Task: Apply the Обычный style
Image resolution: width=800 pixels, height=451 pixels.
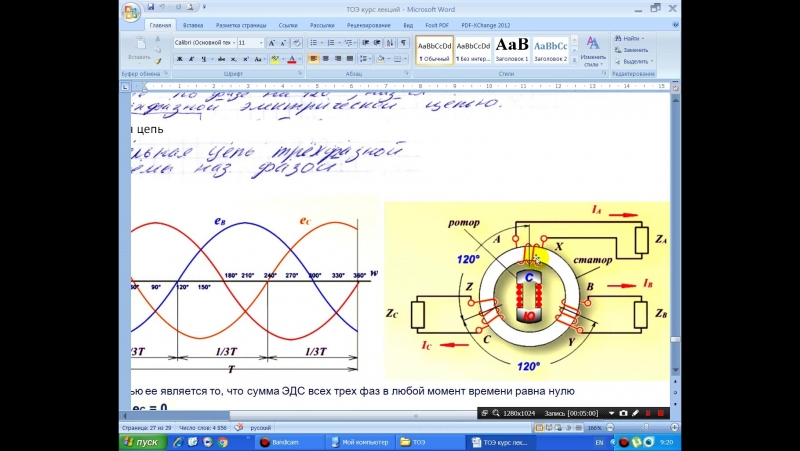Action: click(x=435, y=50)
